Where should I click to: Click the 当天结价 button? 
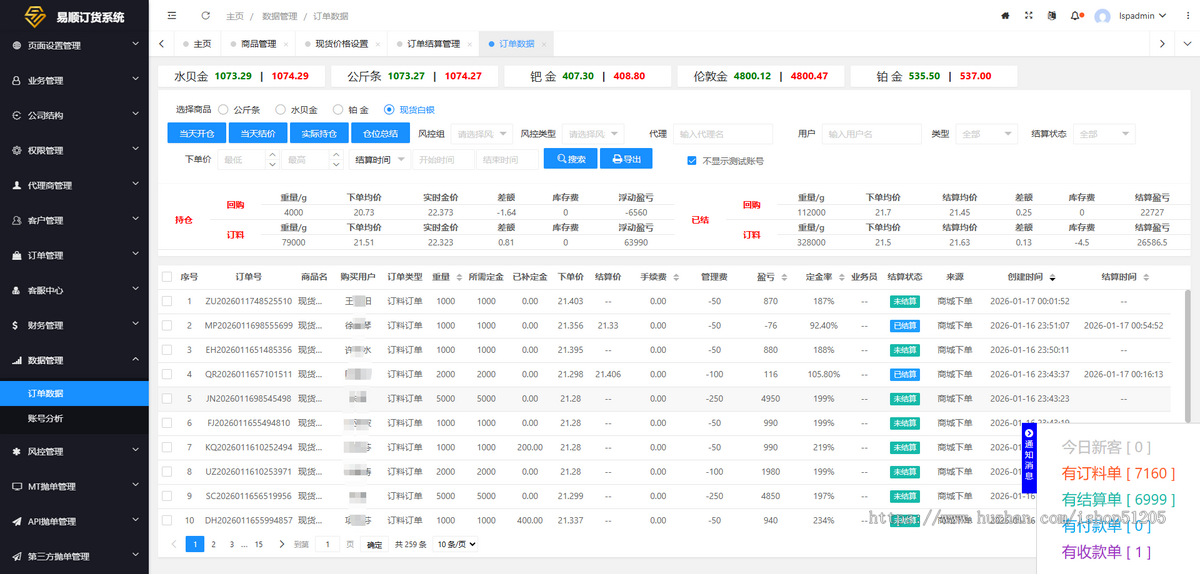(258, 133)
